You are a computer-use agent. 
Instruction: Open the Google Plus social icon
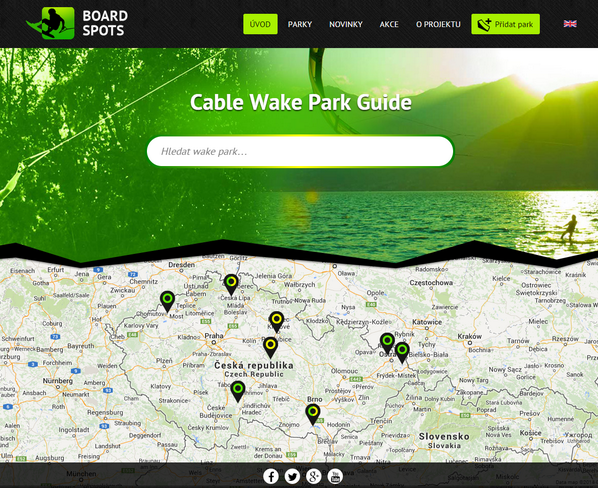coord(313,476)
